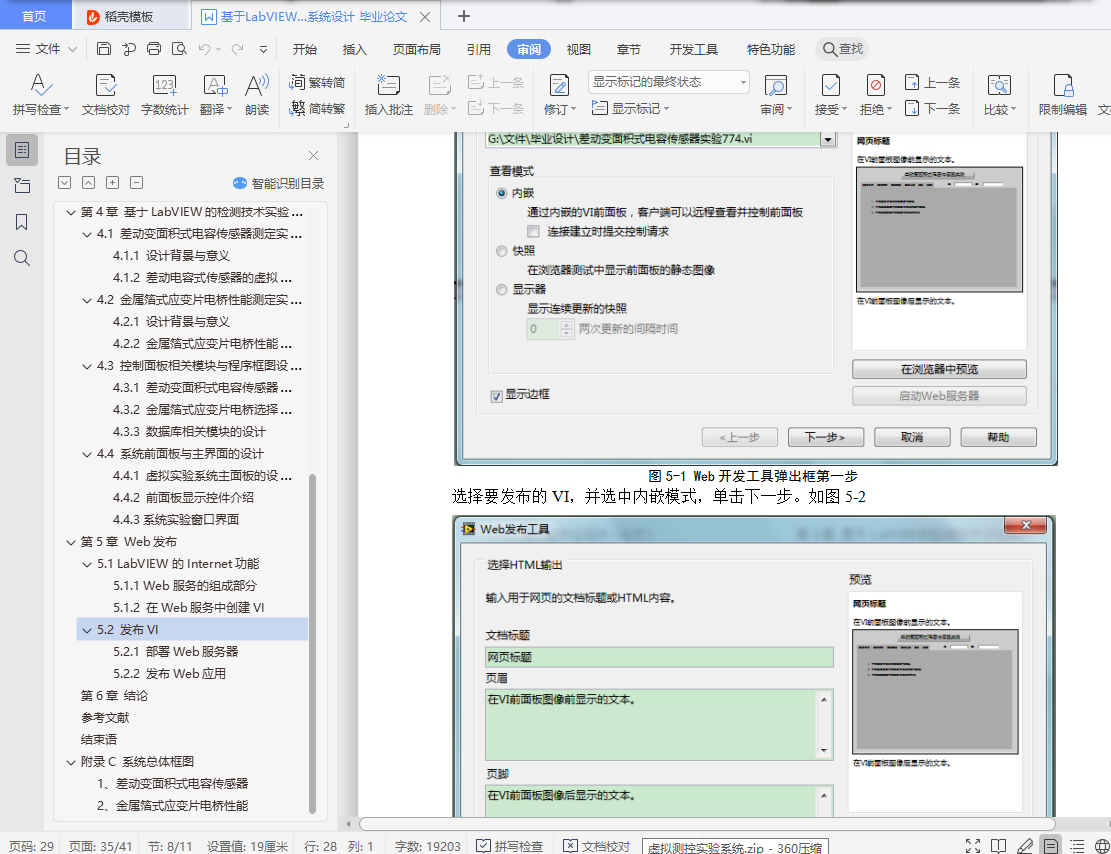The width and height of the screenshot is (1111, 854).
Task: Jump to 参考文献 in the outline
Action: tap(105, 718)
